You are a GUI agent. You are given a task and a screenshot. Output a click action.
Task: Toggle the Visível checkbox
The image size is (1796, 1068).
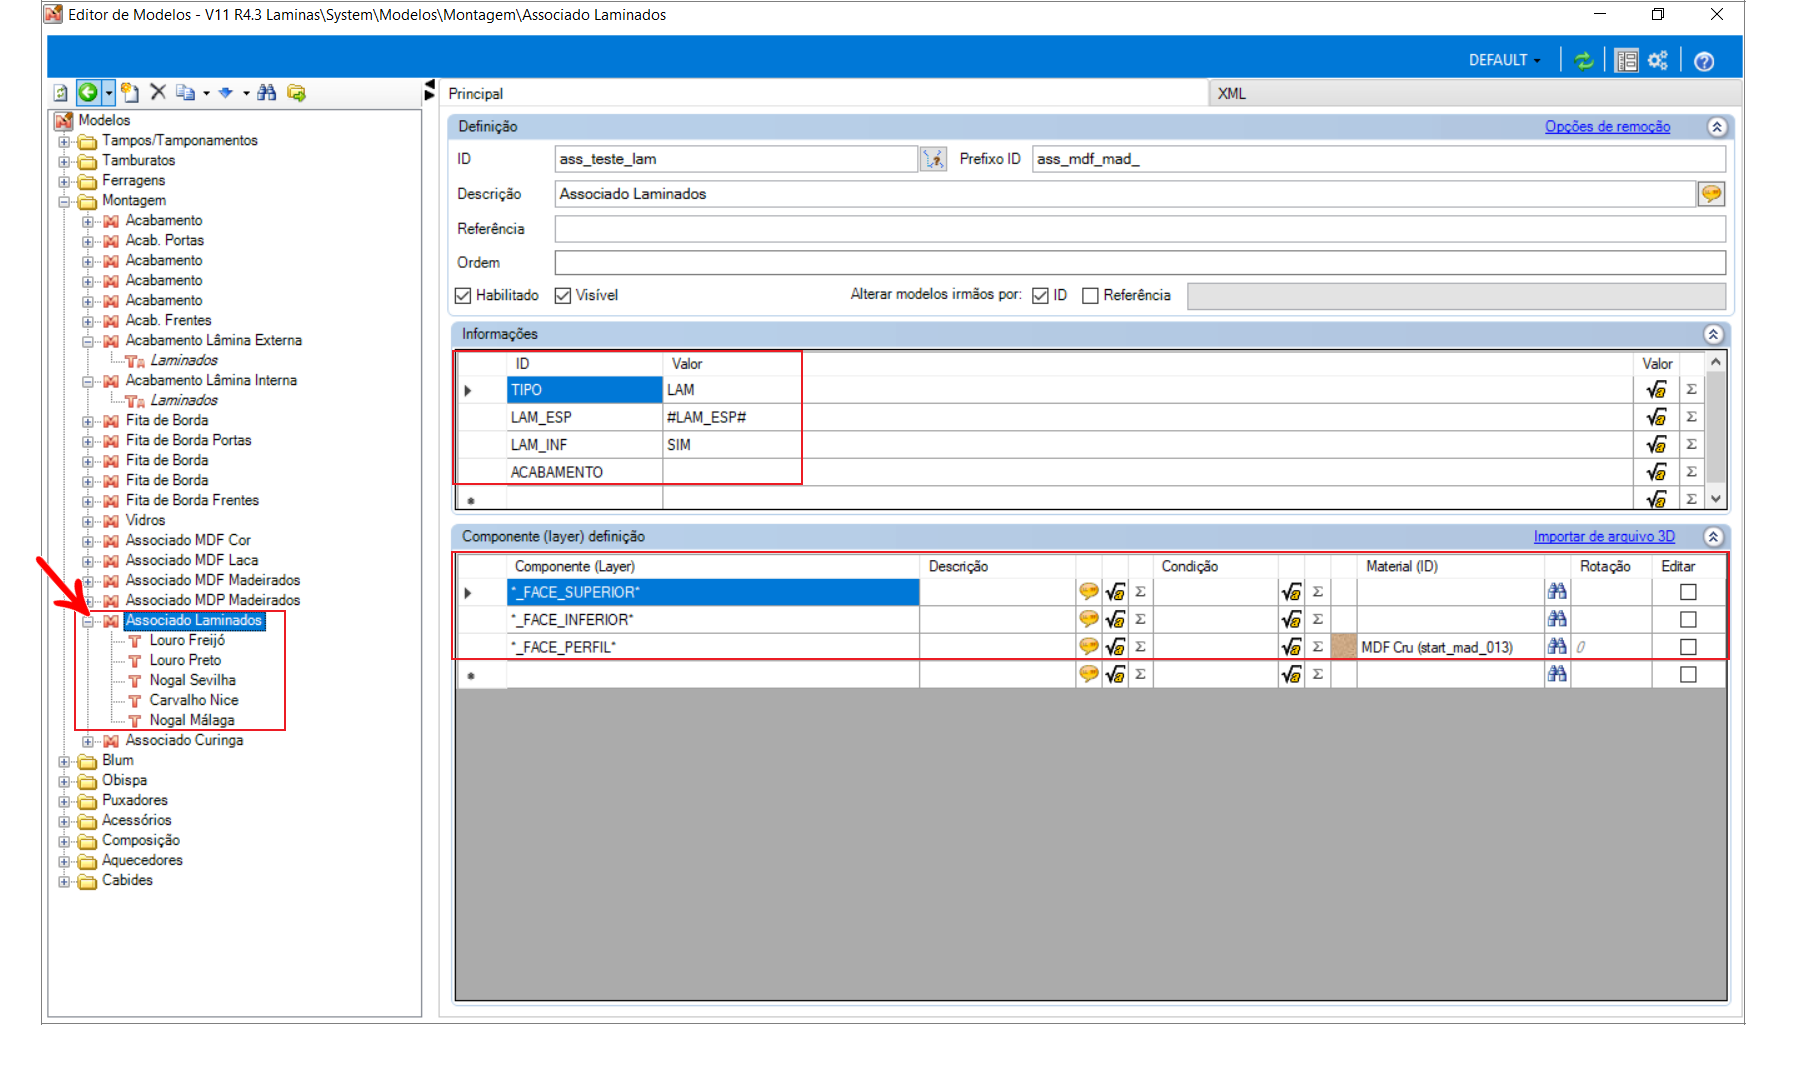click(563, 296)
